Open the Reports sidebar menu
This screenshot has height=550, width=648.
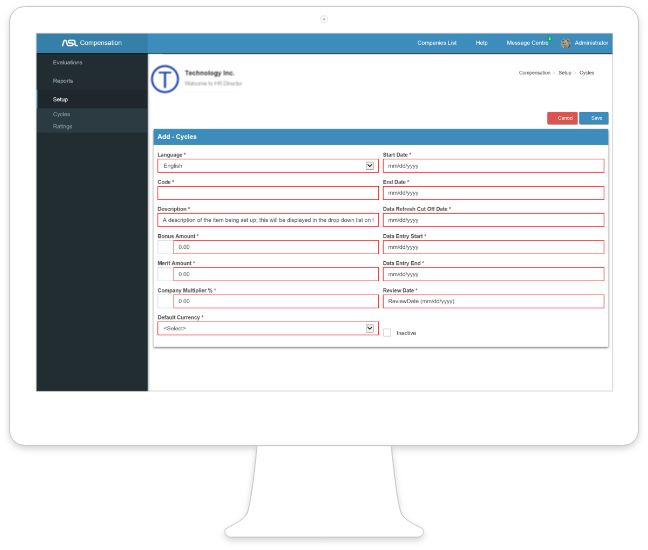63,81
